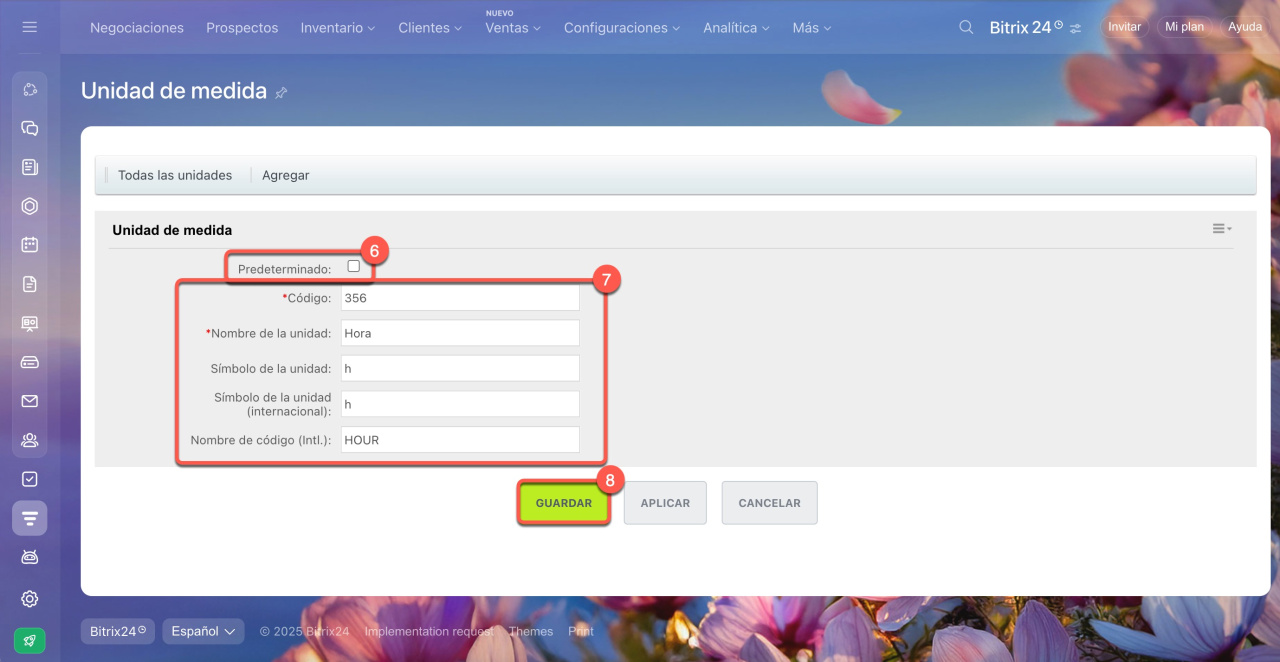Screen dimensions: 1280x662
Task: Open the CRM funnel sidebar icon
Action: (x=30, y=518)
